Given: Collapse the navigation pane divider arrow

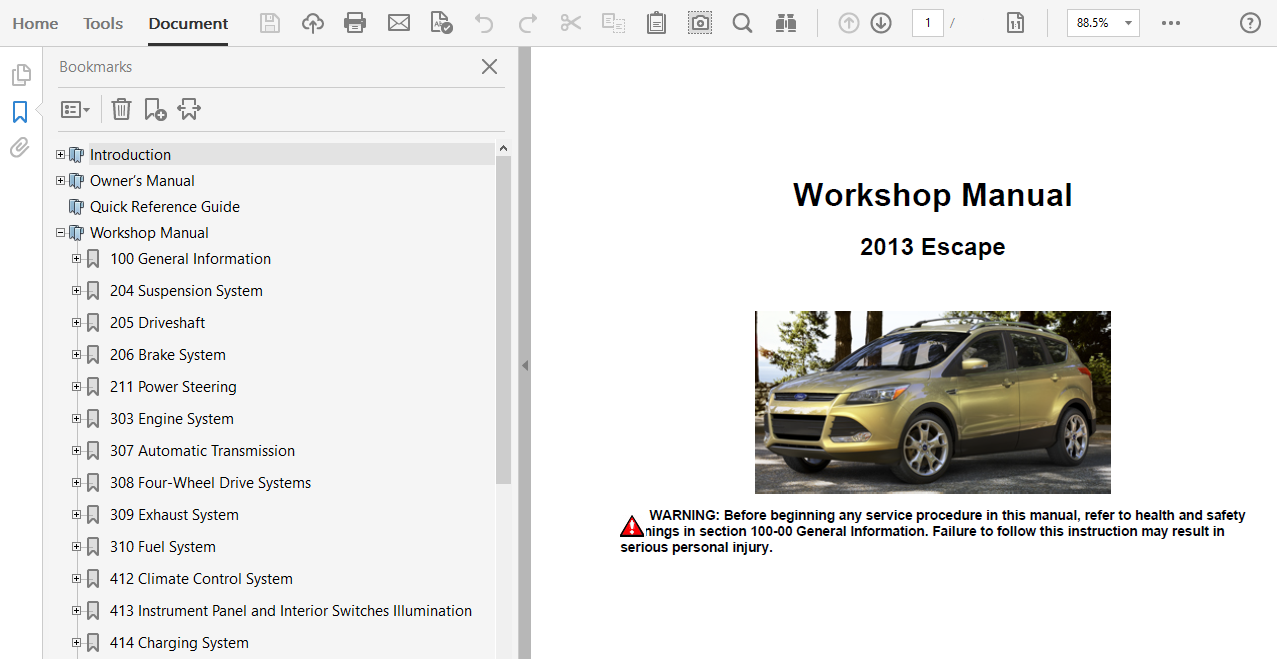Looking at the screenshot, I should (524, 366).
